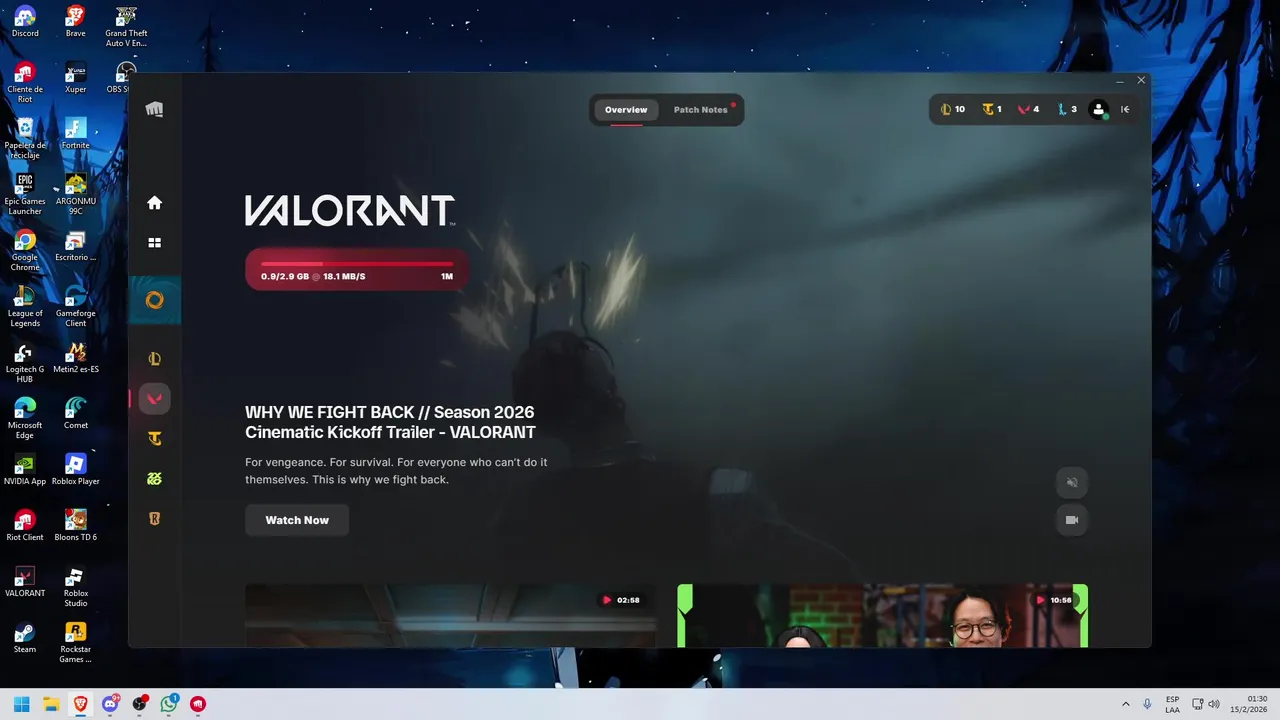Select the League of Legends desktop shortcut
1280x720 pixels.
click(x=25, y=306)
